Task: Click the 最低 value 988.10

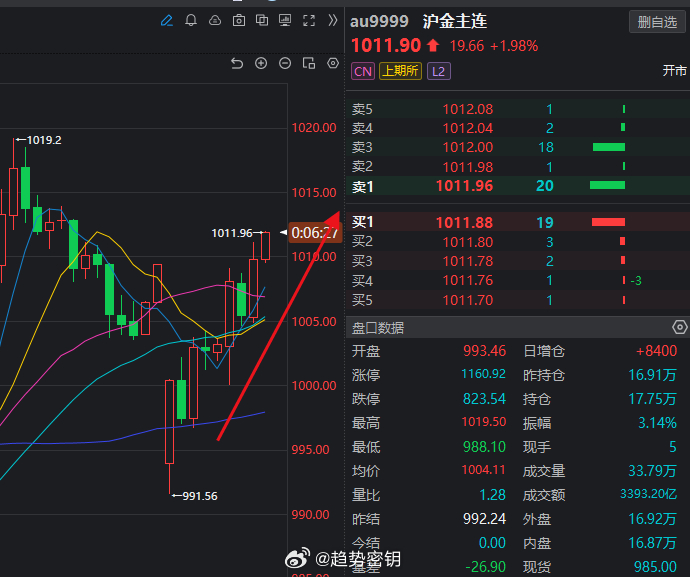Action: tap(484, 447)
